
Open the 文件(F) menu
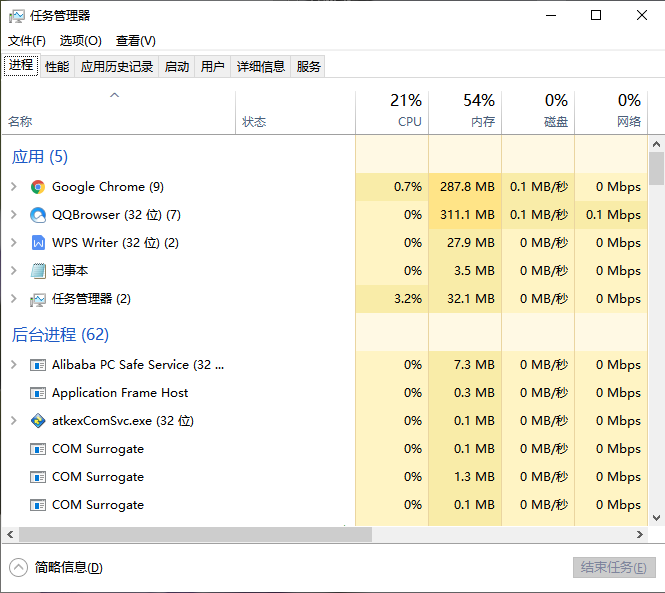coord(27,41)
